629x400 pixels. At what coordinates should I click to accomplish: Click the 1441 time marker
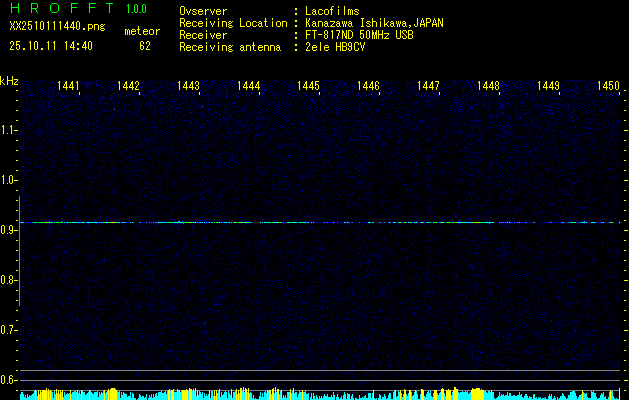[x=69, y=87]
